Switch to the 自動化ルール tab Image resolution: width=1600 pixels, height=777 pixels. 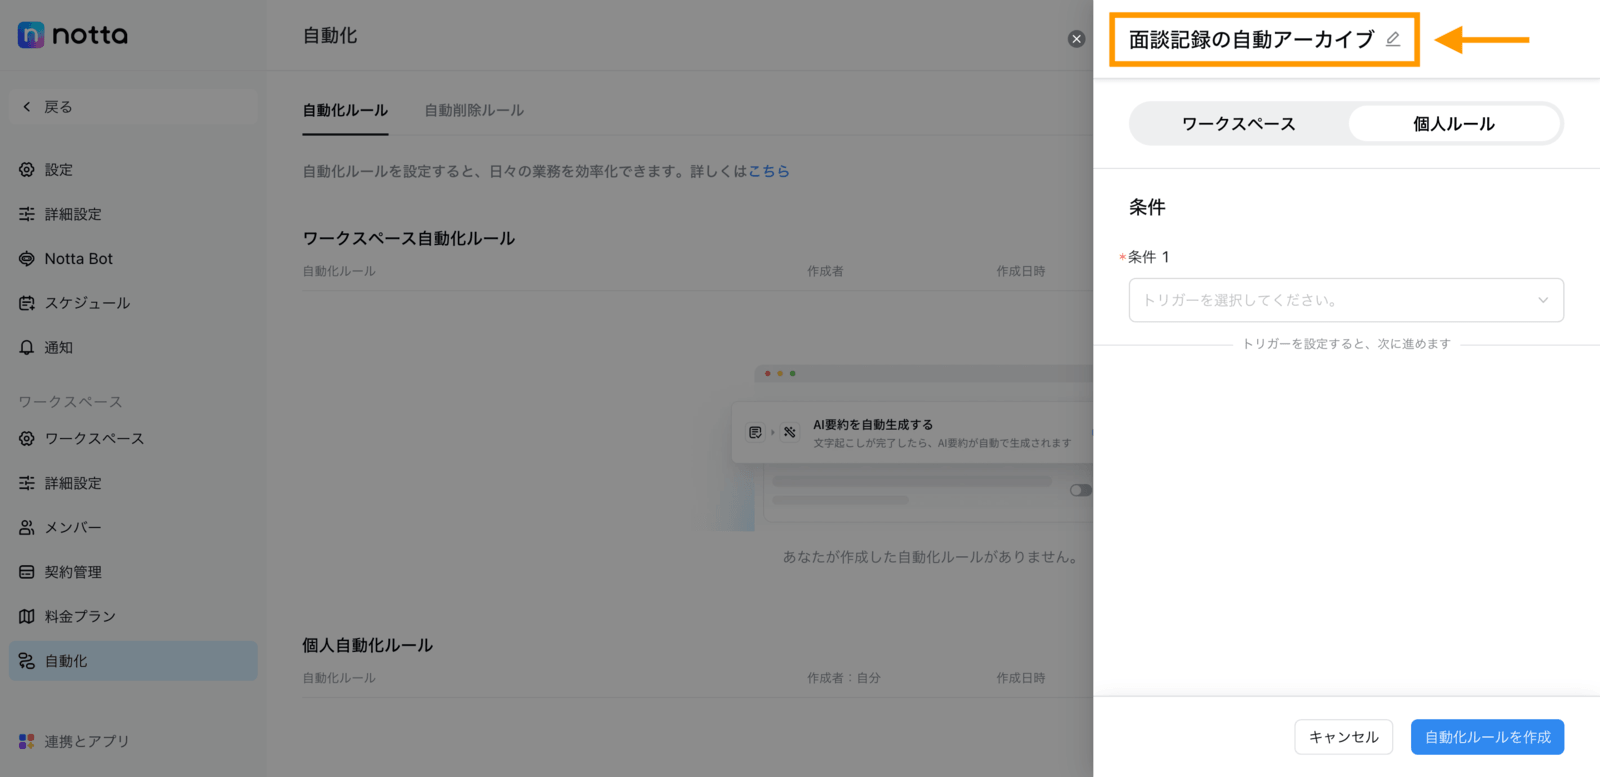click(x=345, y=110)
